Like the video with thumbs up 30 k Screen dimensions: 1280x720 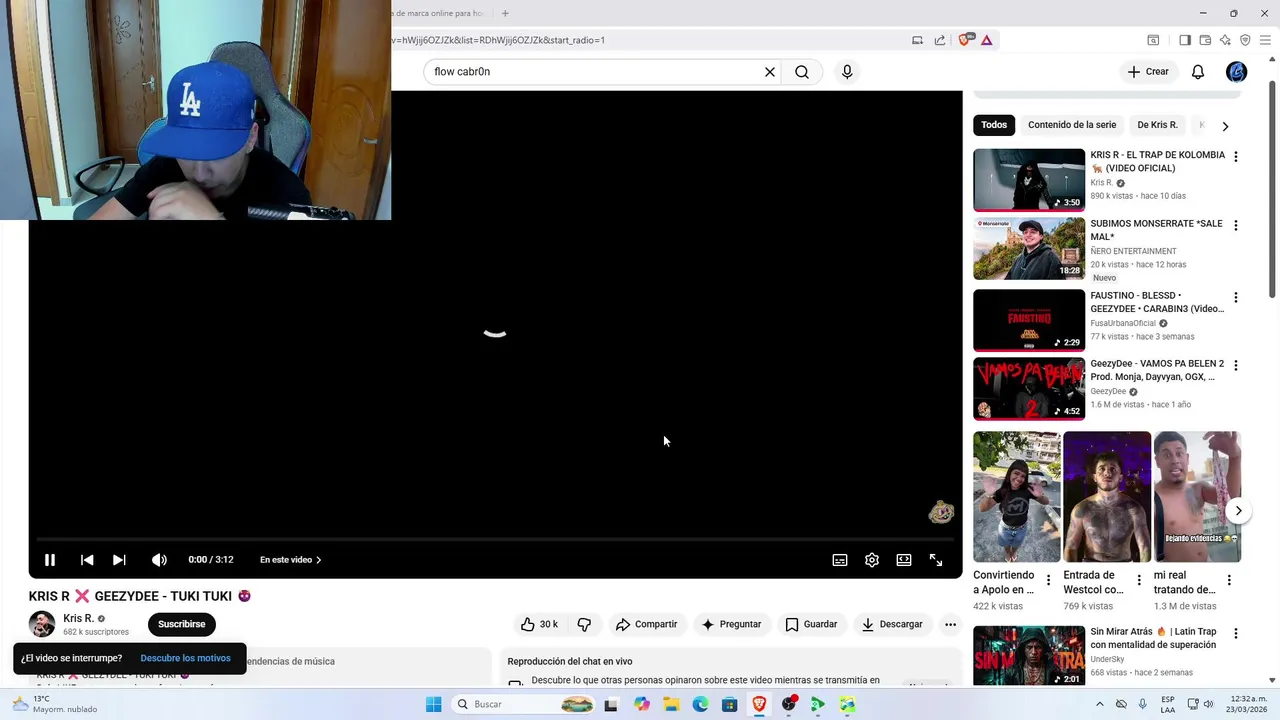coord(539,624)
